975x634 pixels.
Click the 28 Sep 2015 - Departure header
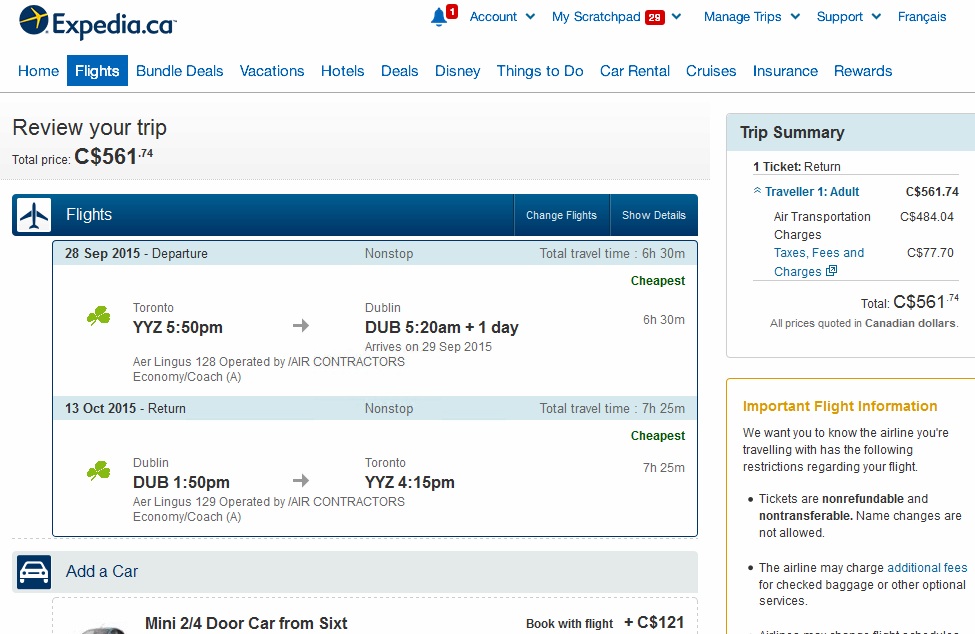pos(136,254)
